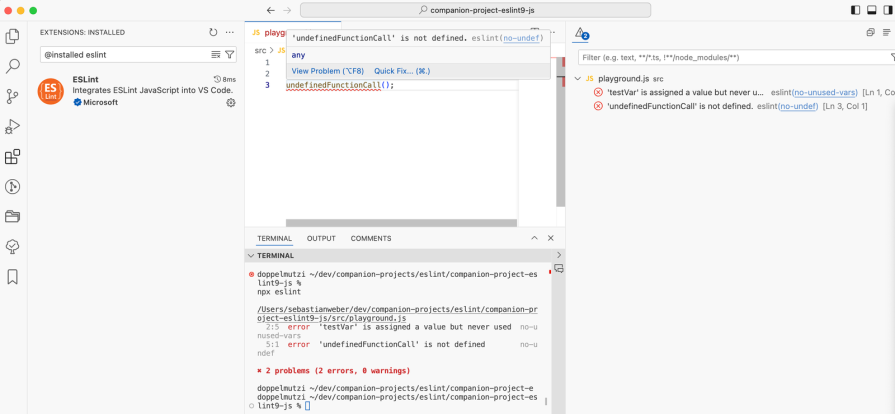
Task: Toggle the bottom panel layout button
Action: point(870,10)
